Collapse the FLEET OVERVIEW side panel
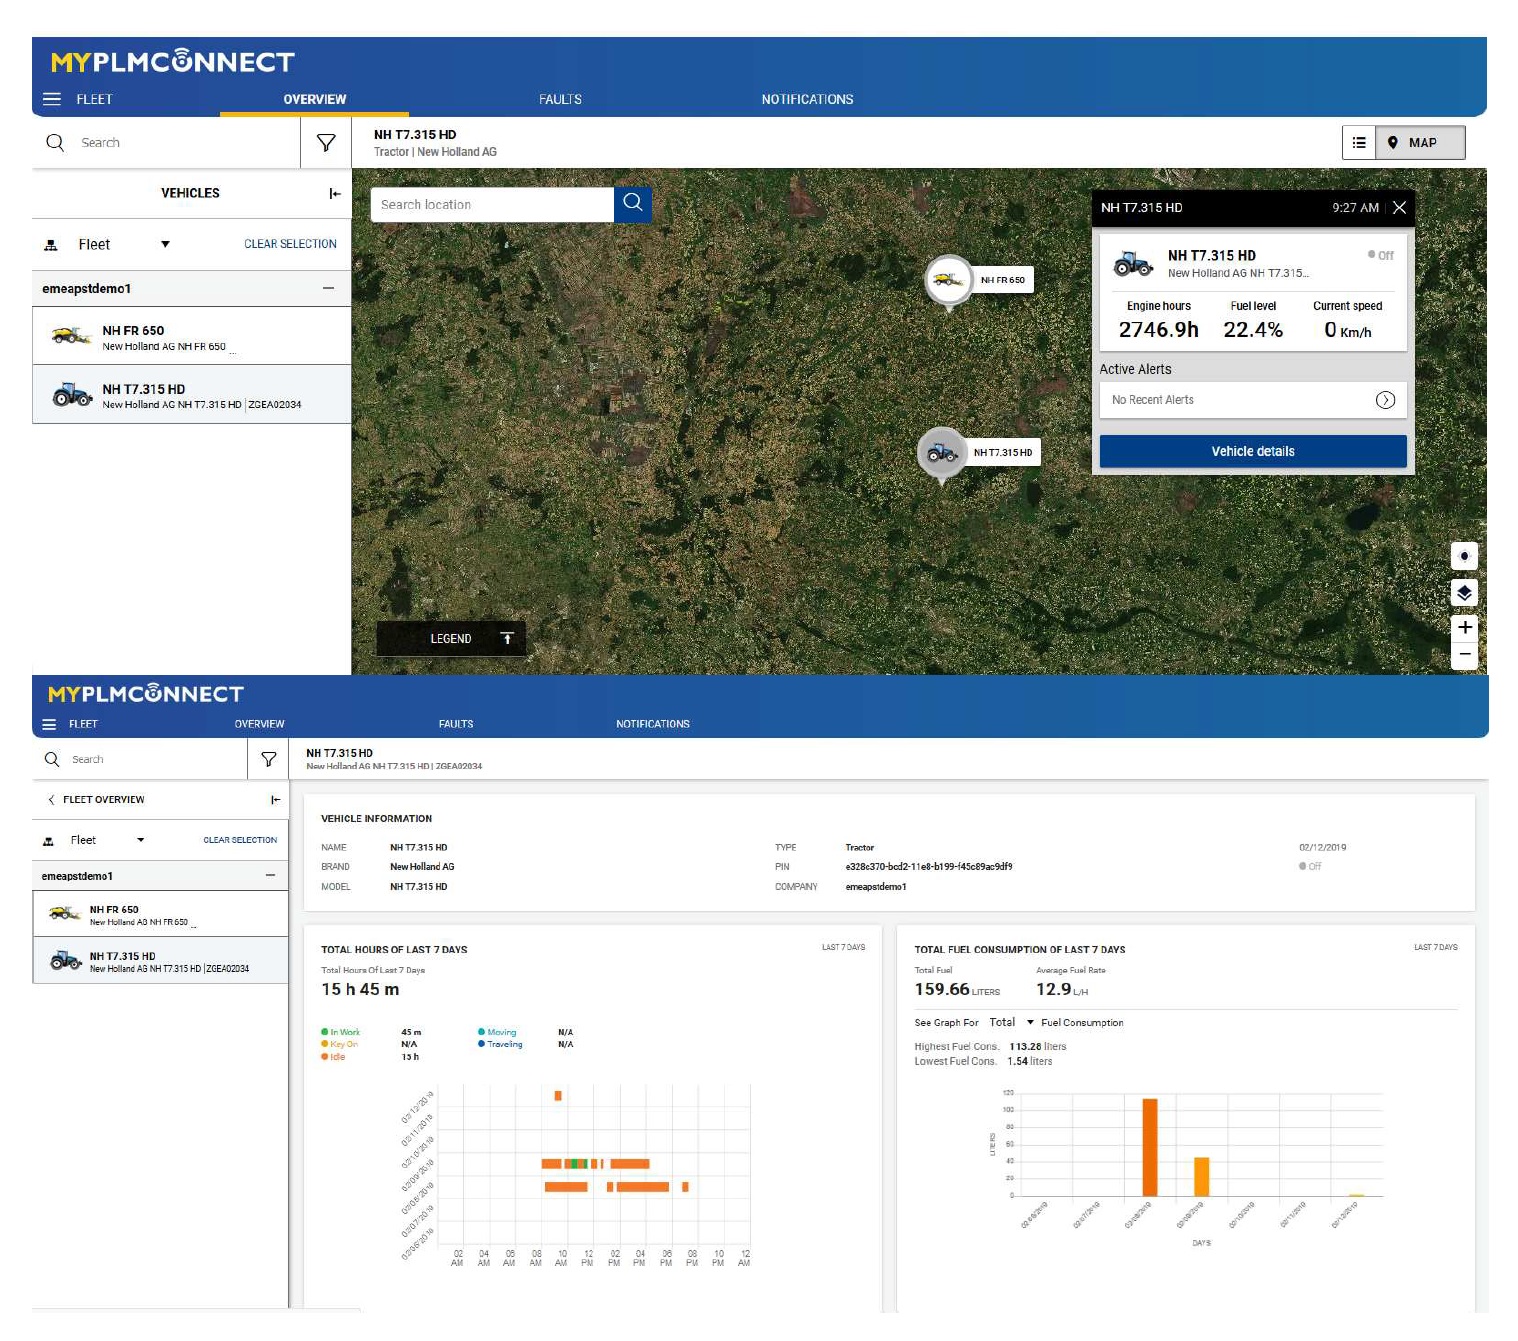 [275, 799]
